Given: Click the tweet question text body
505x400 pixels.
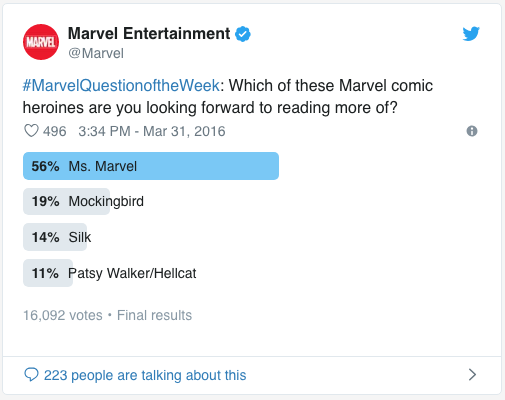Looking at the screenshot, I should (228, 97).
